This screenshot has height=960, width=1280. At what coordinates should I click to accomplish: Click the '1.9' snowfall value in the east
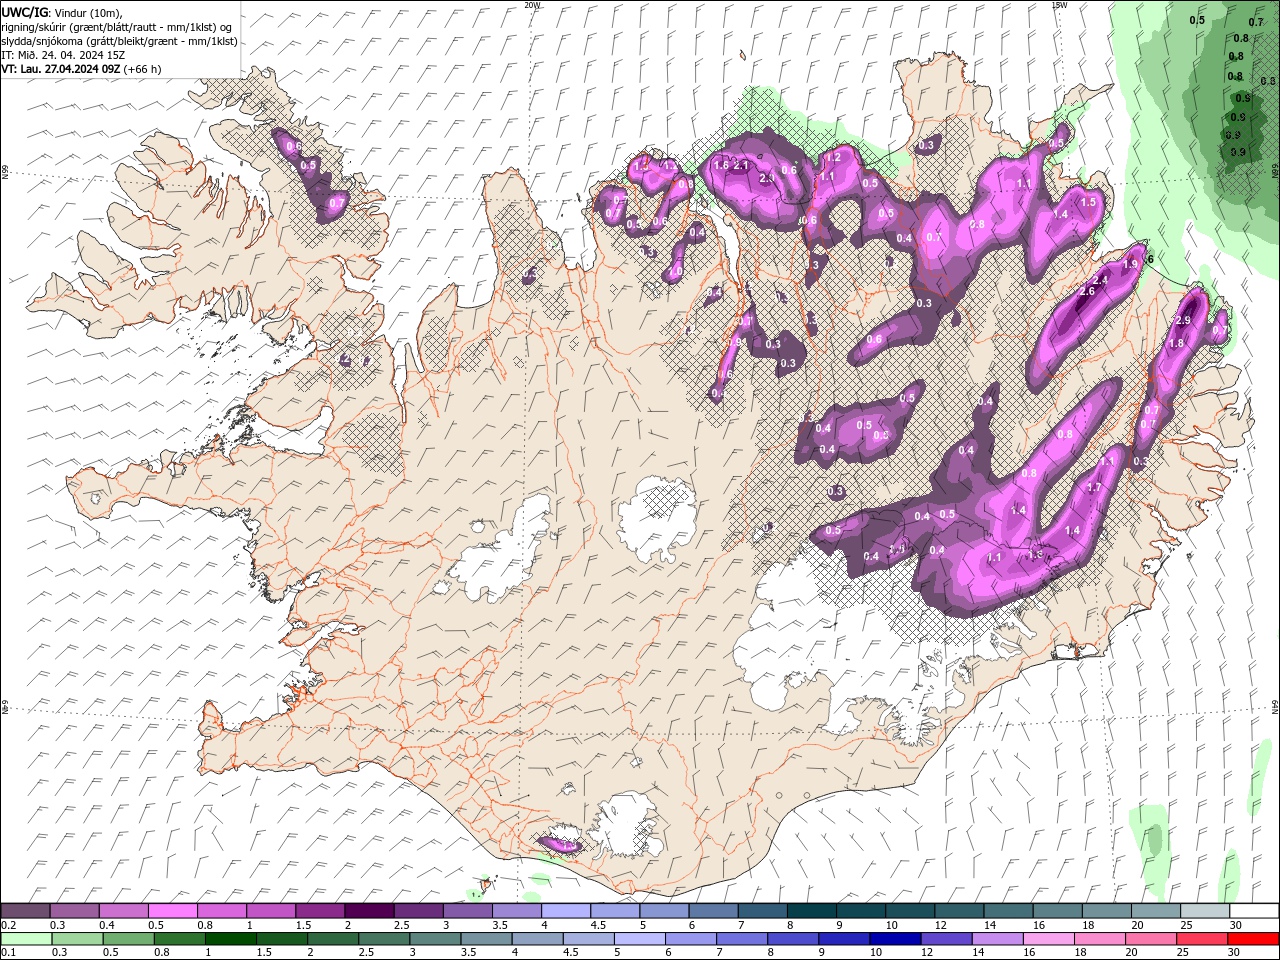click(x=1131, y=265)
